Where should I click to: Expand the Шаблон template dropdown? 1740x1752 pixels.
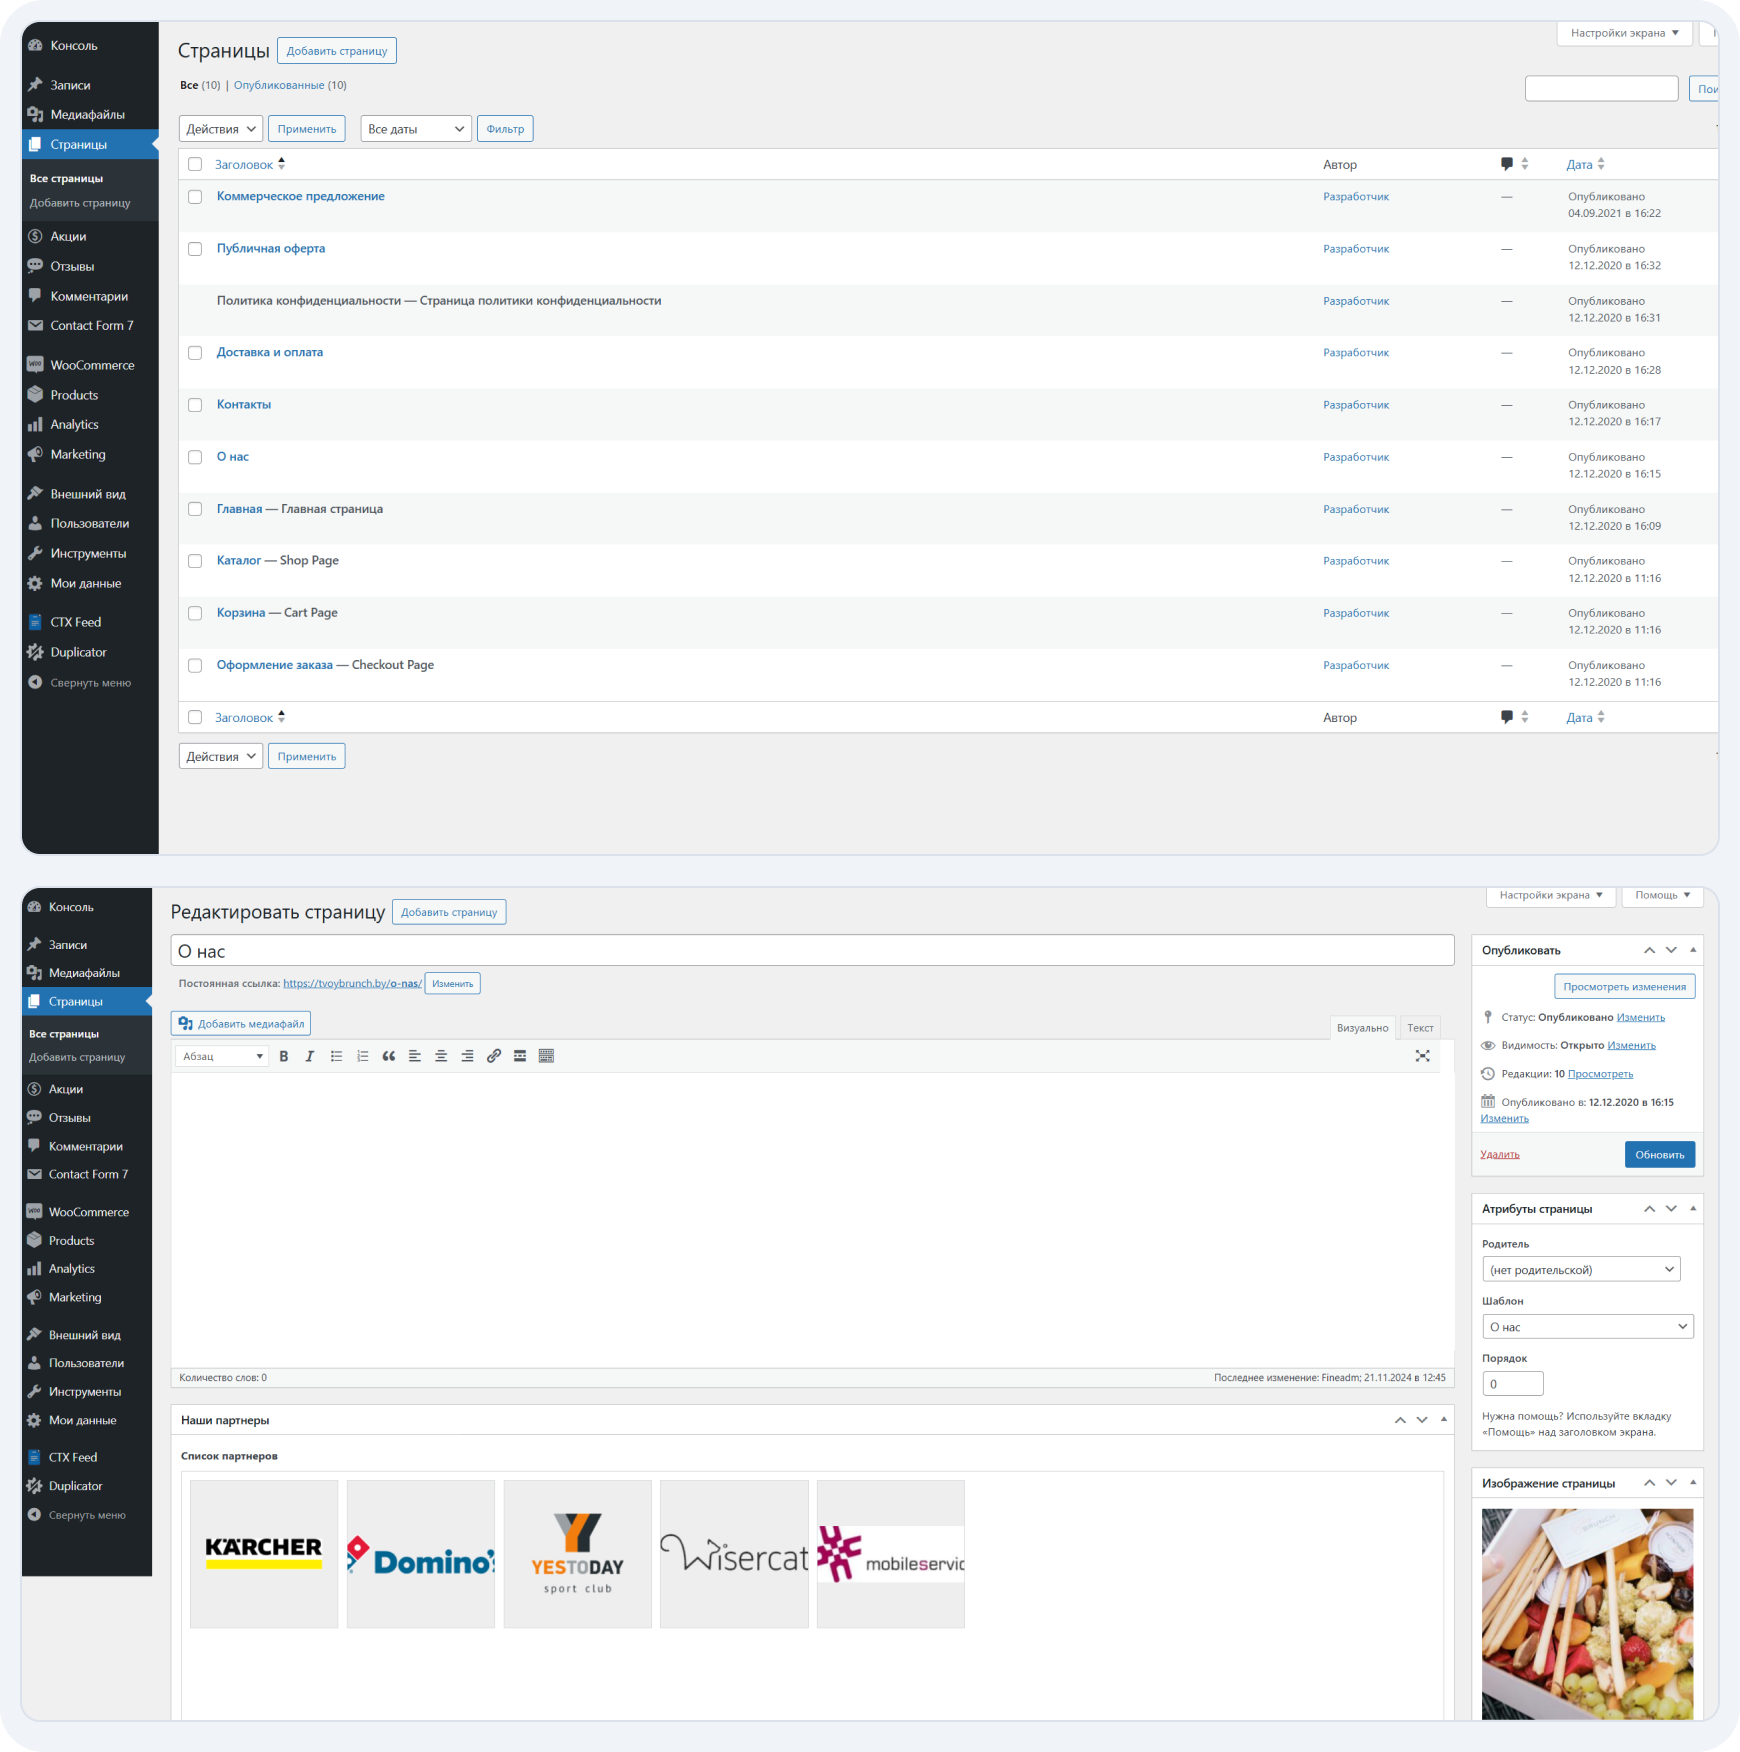pos(1587,1327)
